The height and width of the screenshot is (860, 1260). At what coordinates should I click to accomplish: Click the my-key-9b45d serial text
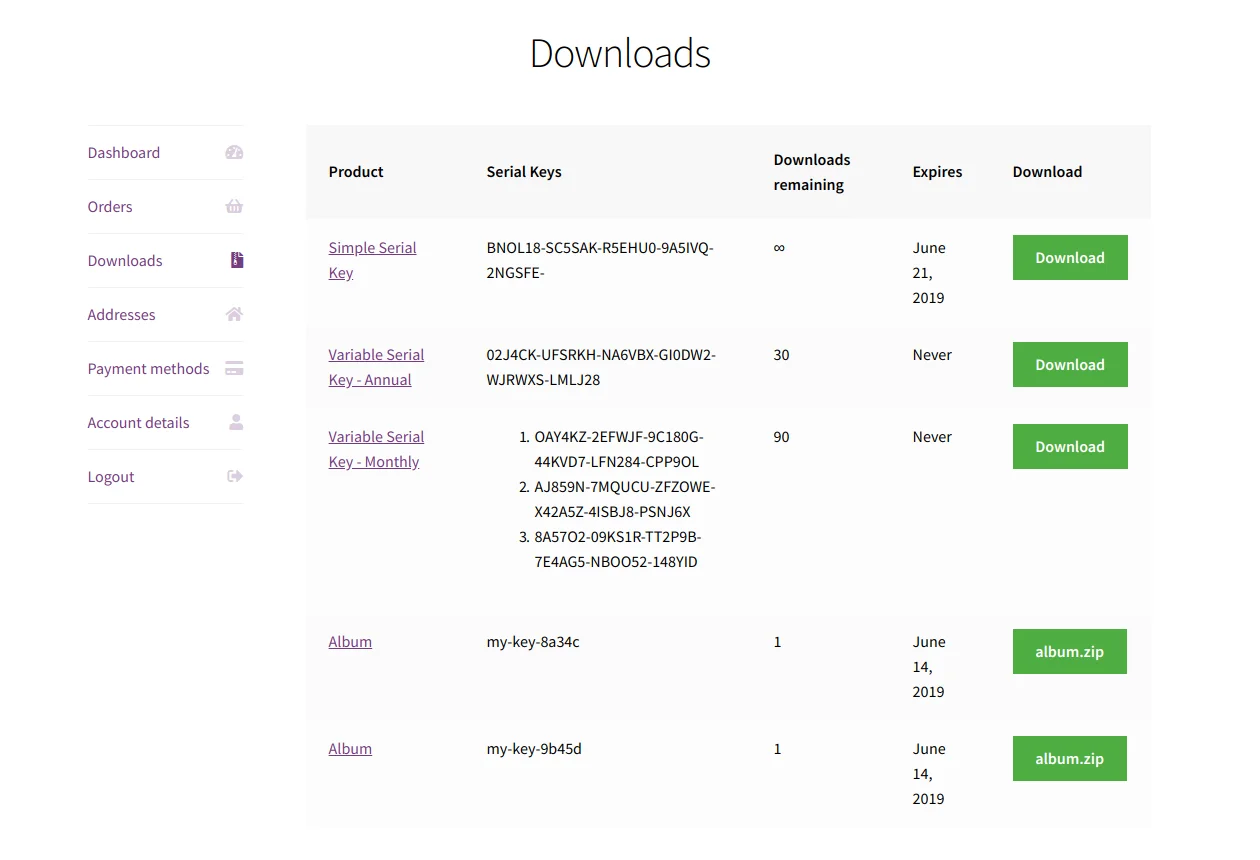point(534,749)
